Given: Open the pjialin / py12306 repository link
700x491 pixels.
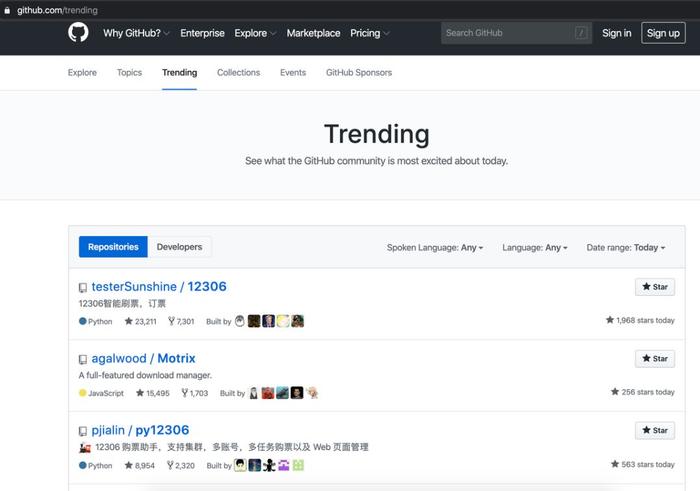Looking at the screenshot, I should [x=140, y=430].
